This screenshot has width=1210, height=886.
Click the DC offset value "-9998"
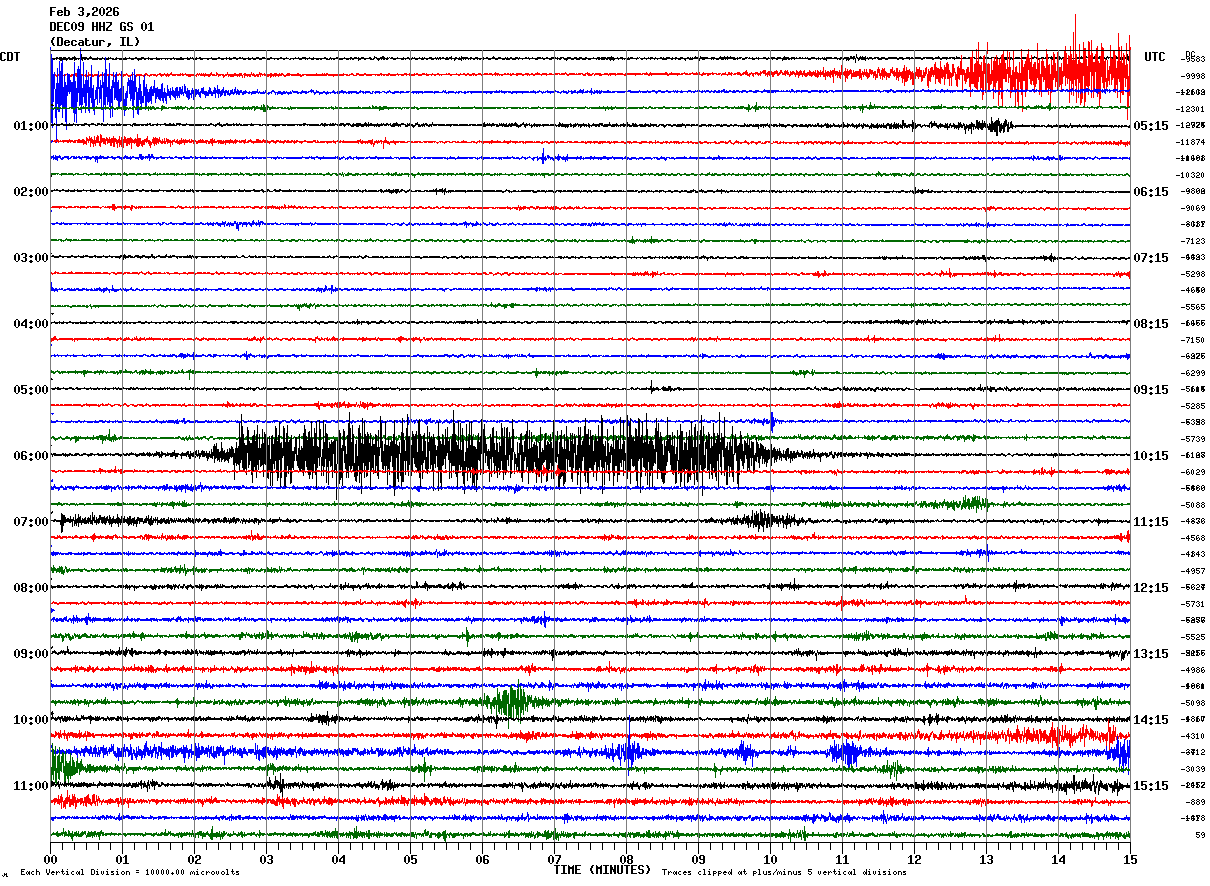tap(1194, 76)
